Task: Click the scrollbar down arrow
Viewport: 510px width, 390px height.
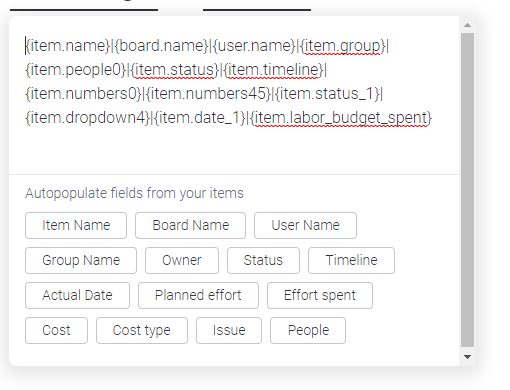Action: [x=467, y=357]
